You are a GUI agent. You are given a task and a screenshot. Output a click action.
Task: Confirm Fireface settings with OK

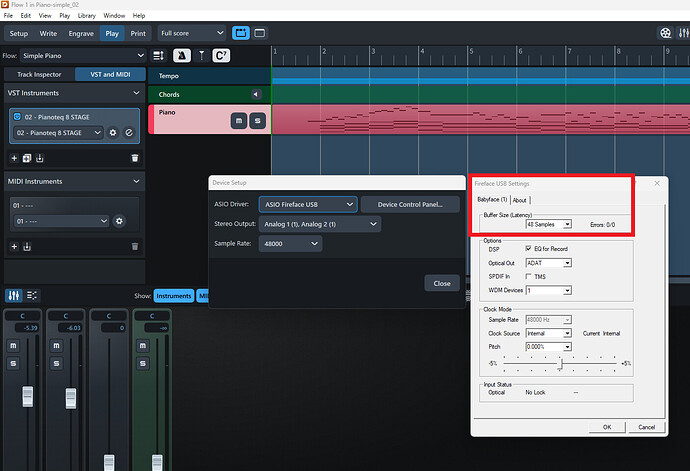[x=607, y=427]
